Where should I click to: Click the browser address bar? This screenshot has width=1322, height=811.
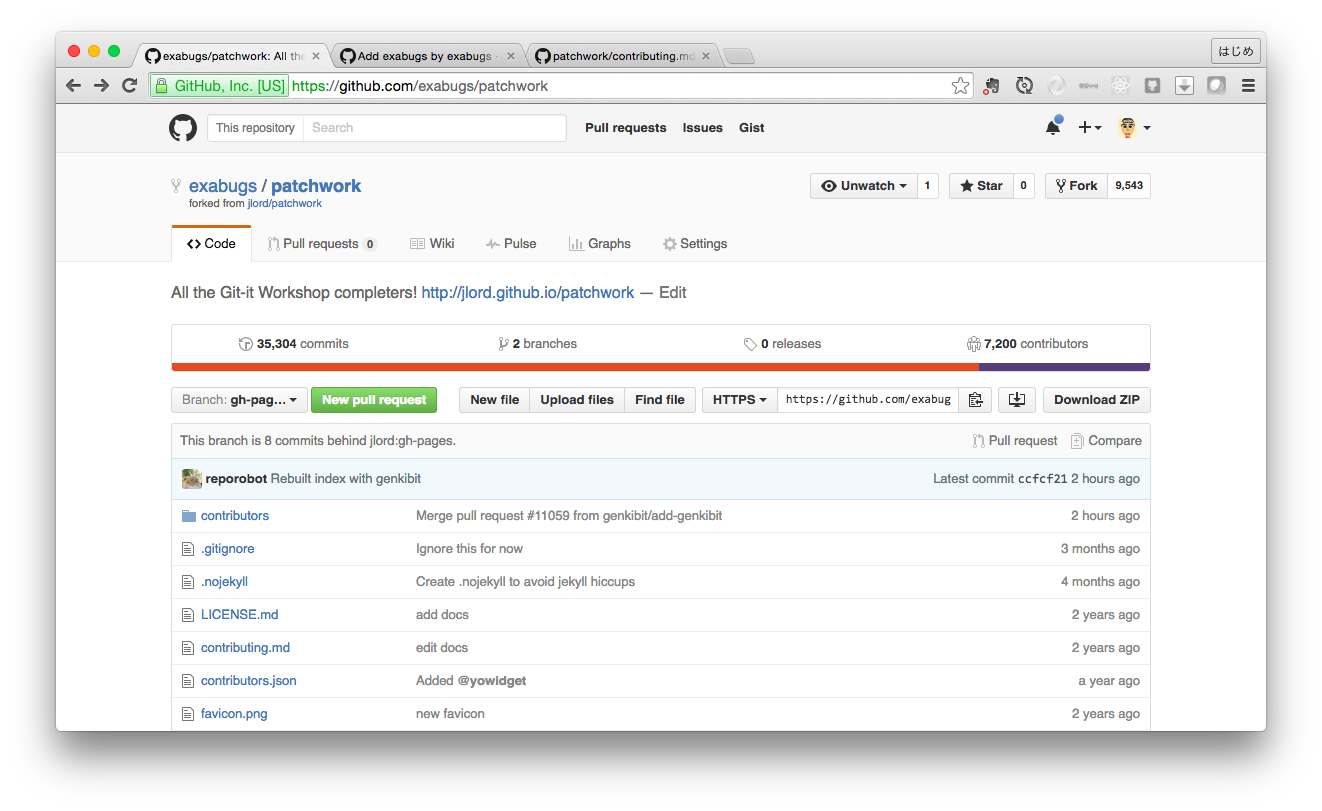tap(560, 86)
